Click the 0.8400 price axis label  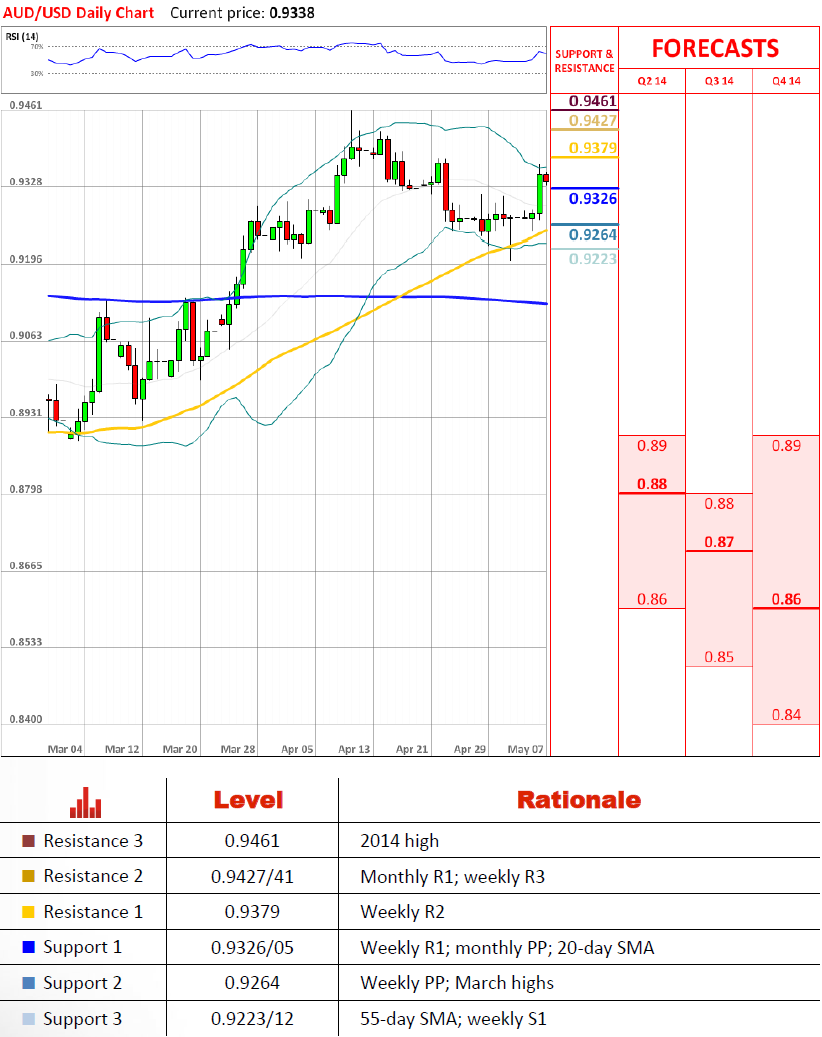[26, 720]
